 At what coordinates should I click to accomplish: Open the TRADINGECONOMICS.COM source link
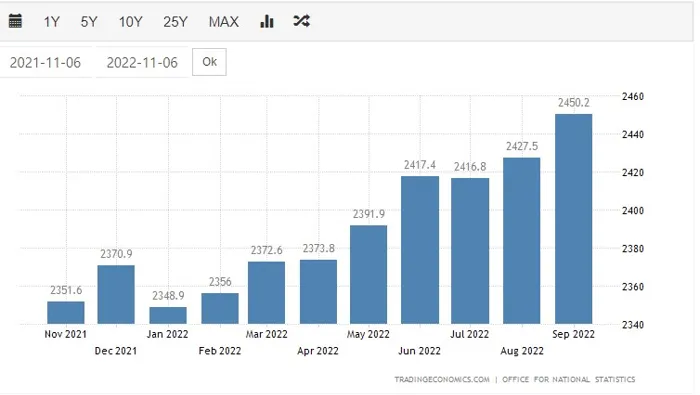[x=442, y=379]
